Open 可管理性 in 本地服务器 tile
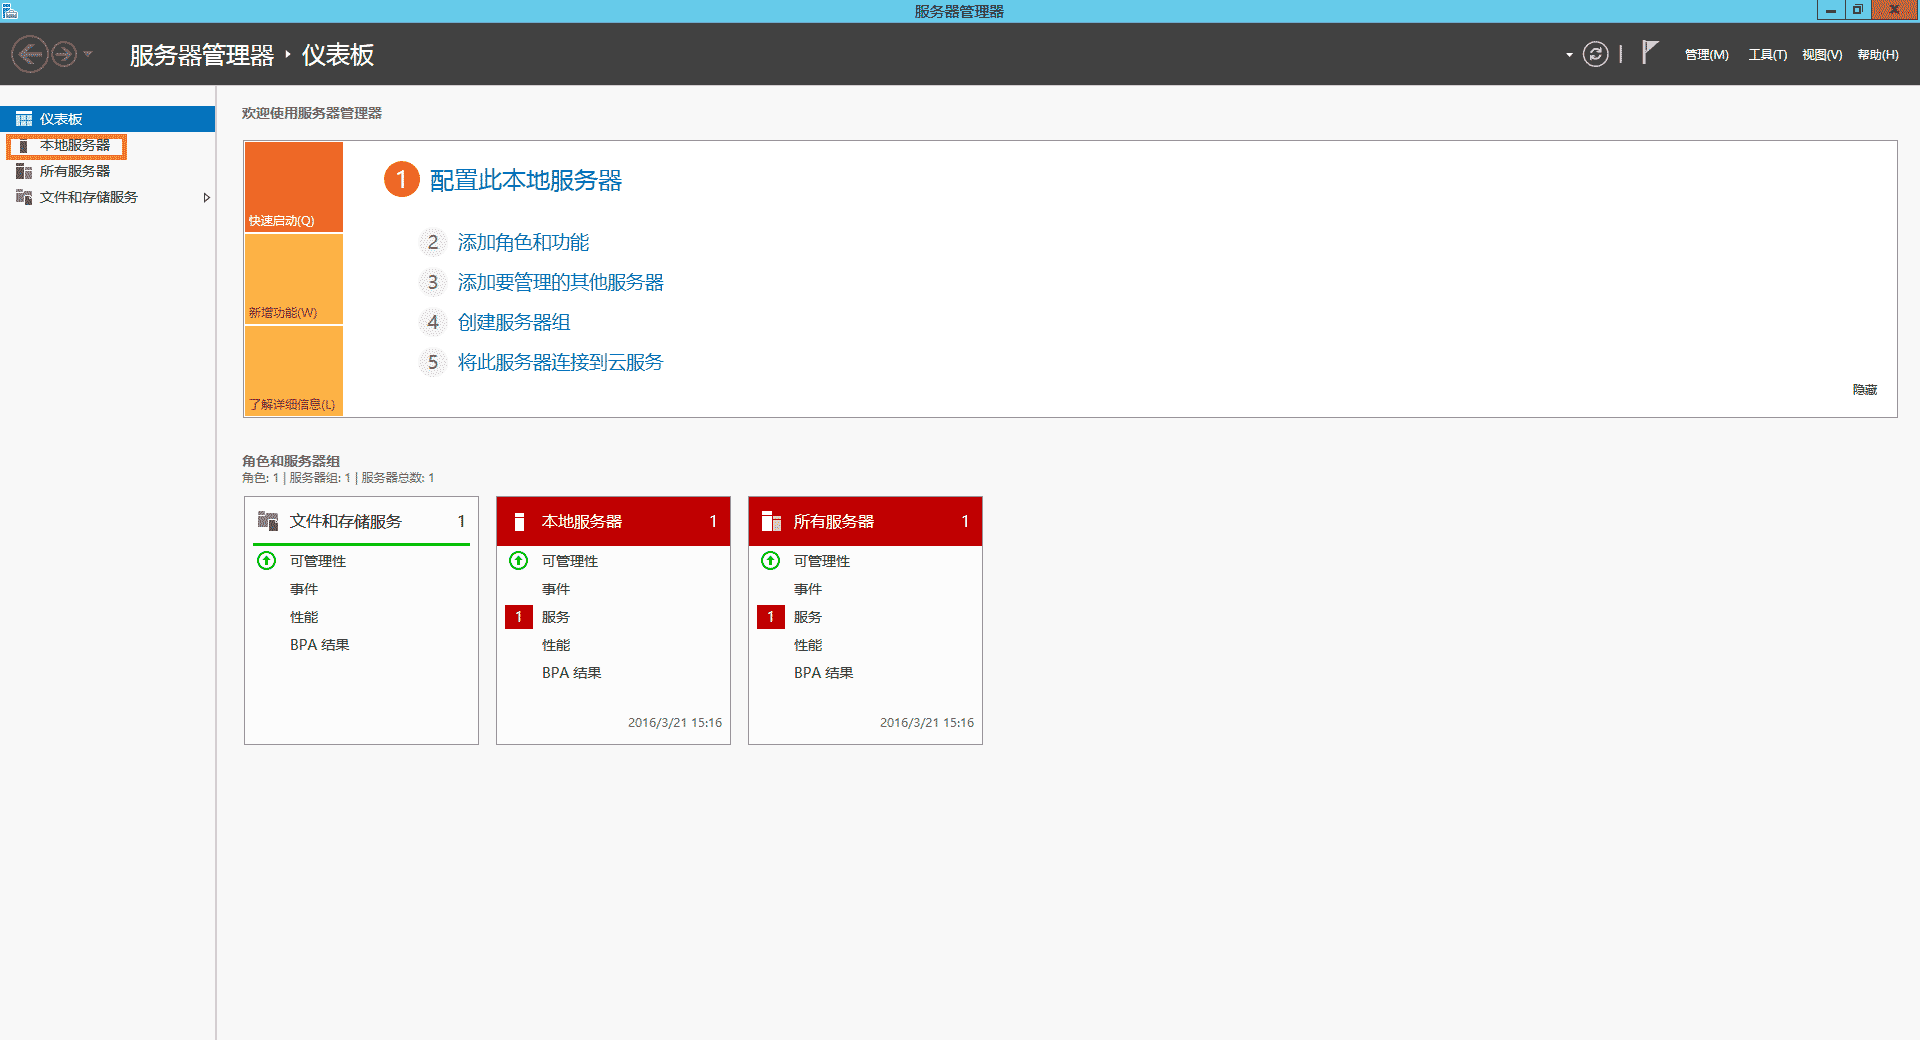The width and height of the screenshot is (1920, 1040). coord(570,561)
